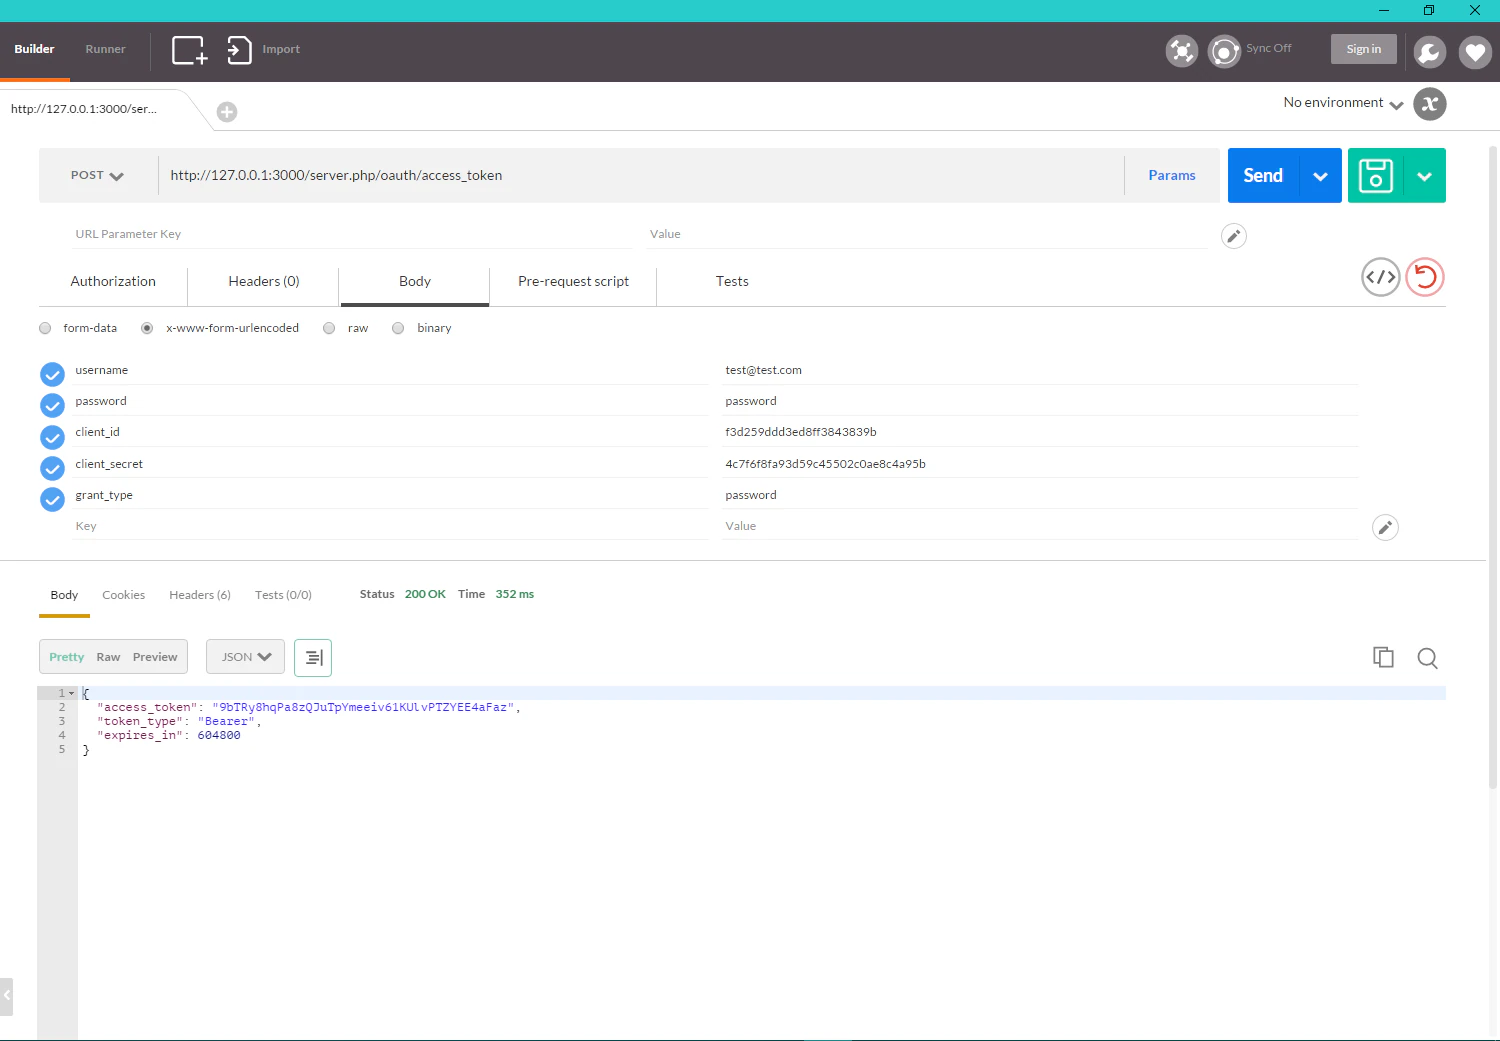Click the expires_in value 604800
Image resolution: width=1500 pixels, height=1041 pixels.
[x=219, y=735]
